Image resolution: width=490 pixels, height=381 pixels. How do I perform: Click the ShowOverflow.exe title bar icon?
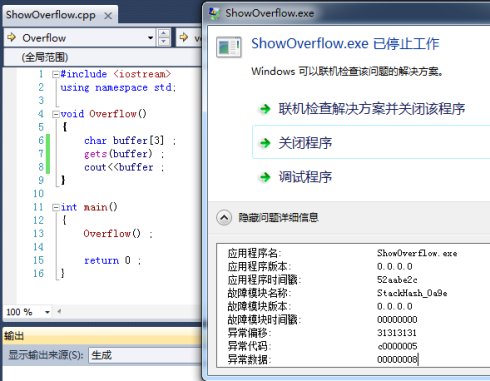214,13
